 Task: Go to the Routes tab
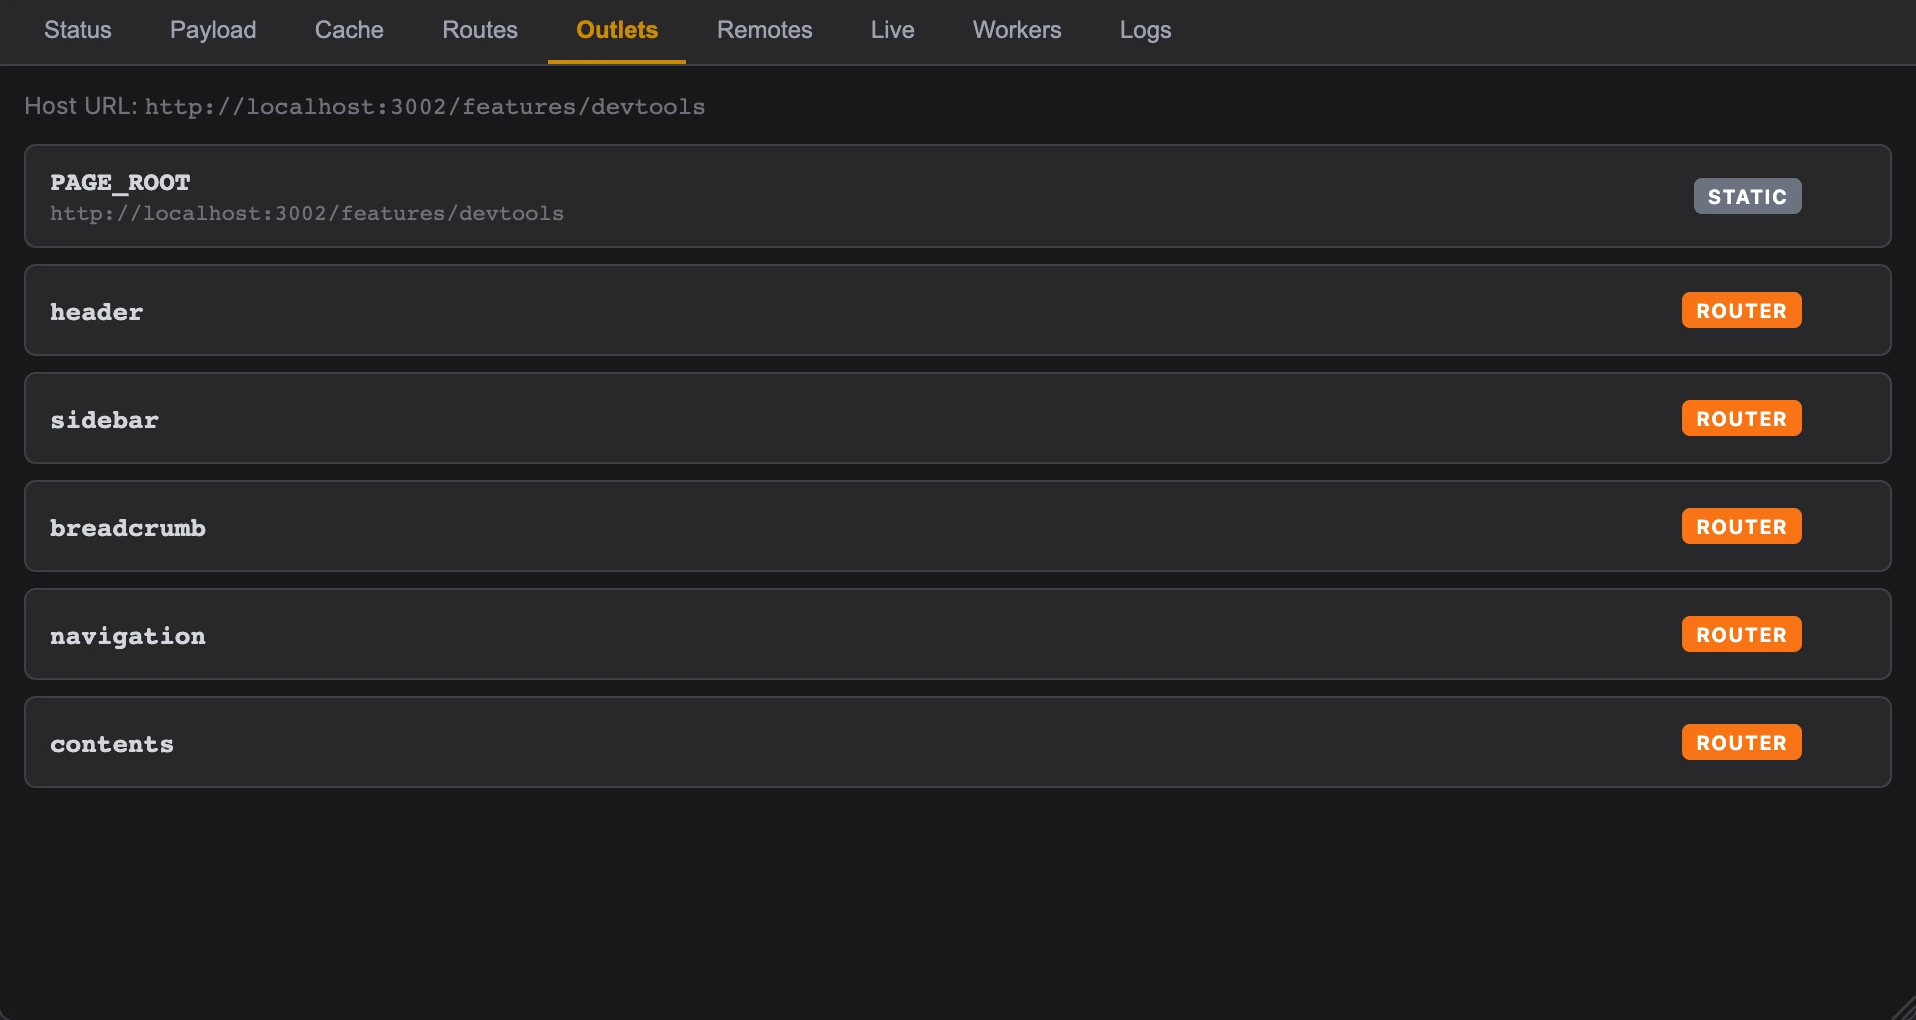point(480,30)
